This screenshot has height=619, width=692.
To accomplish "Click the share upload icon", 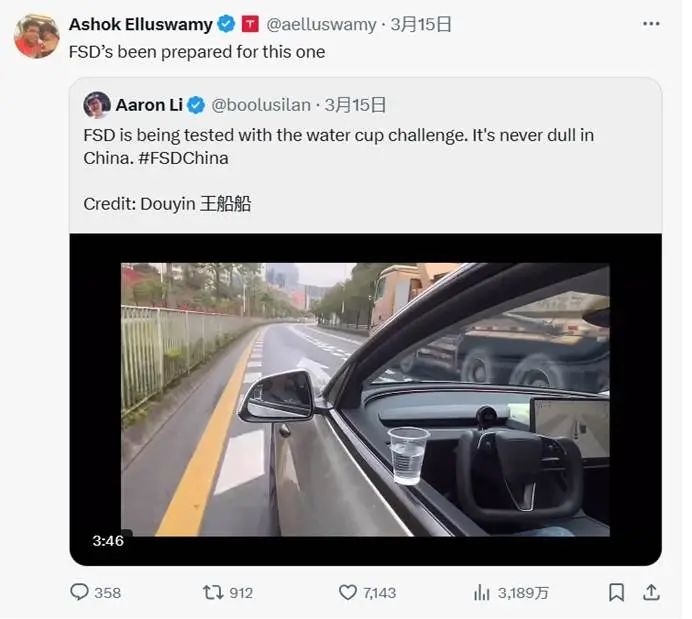I will pyautogui.click(x=651, y=592).
